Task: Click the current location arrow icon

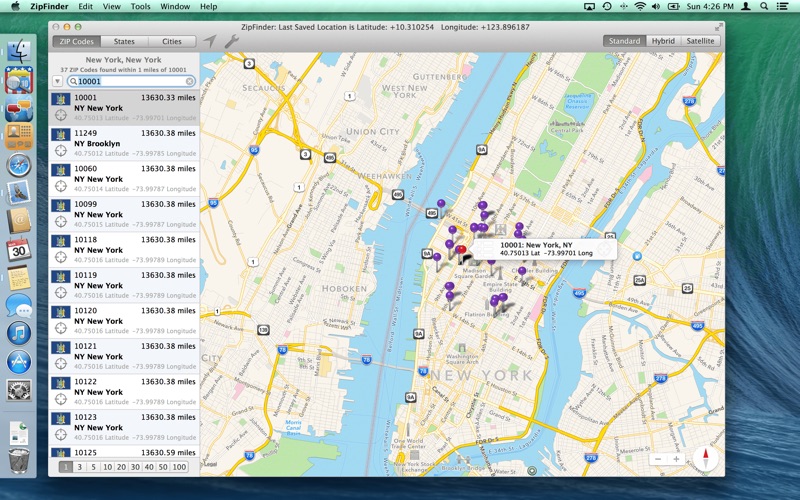Action: (x=209, y=41)
